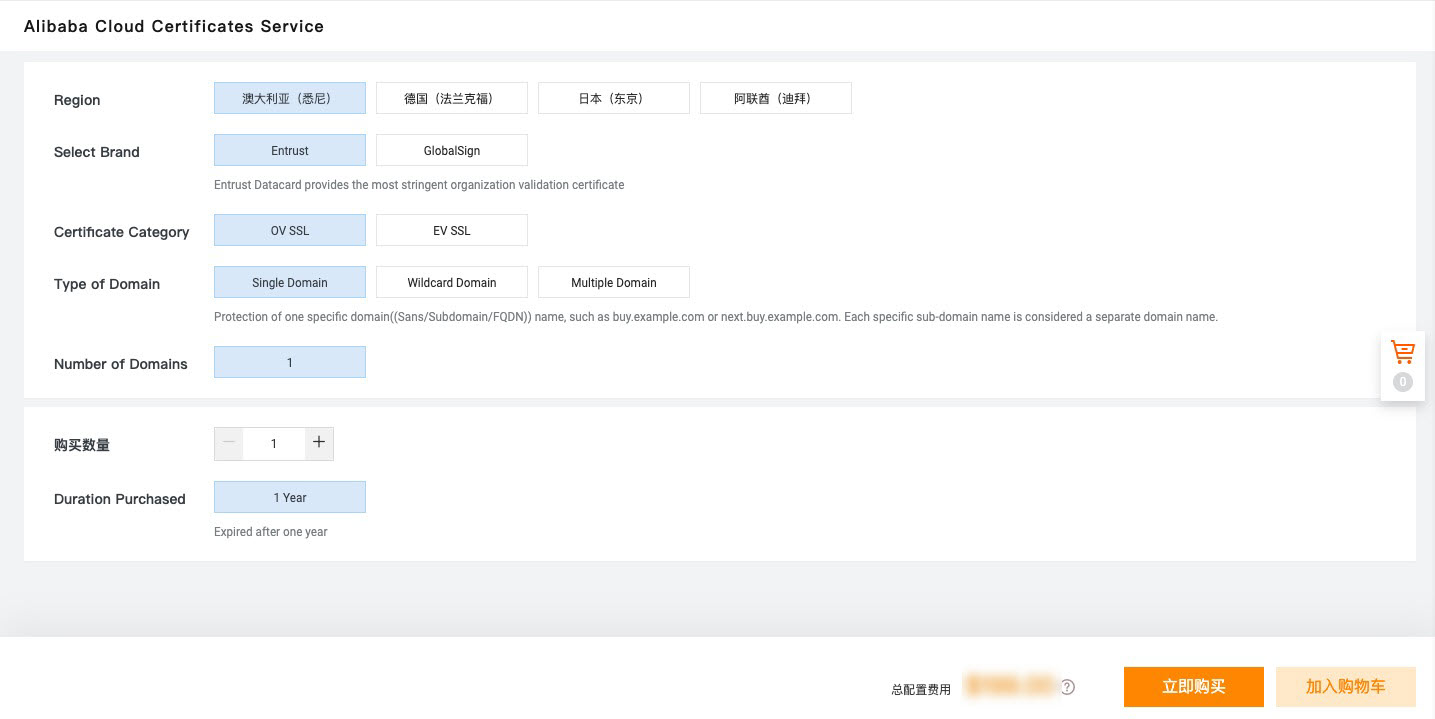Increase purchase quantity with plus button
The width and height of the screenshot is (1435, 719).
coord(319,443)
